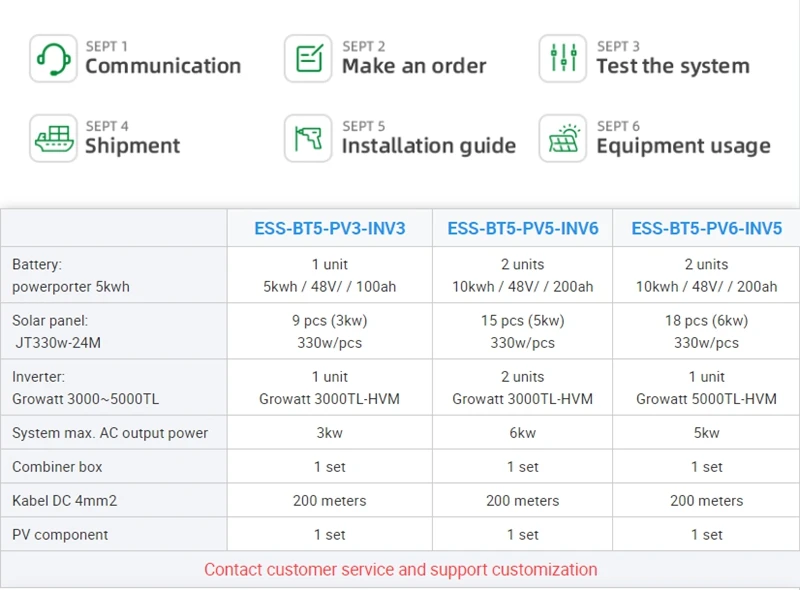Click the Solar panel: row label
Image resolution: width=800 pixels, height=590 pixels.
tap(50, 321)
